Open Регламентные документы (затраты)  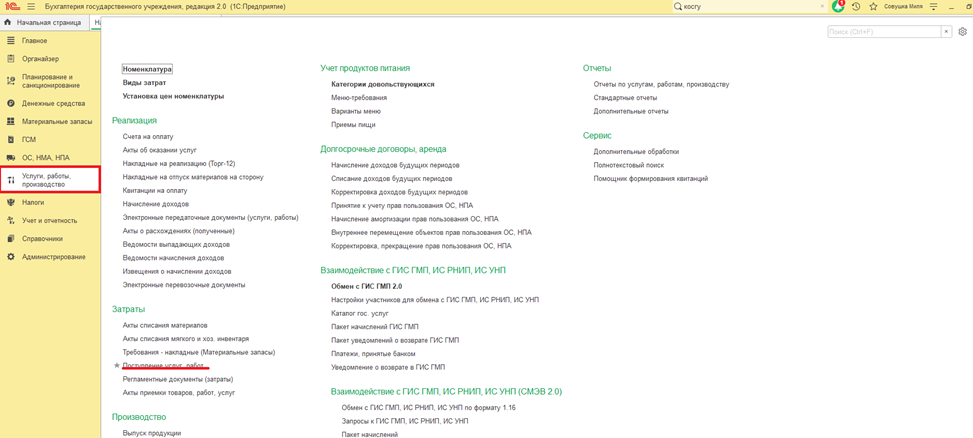178,379
